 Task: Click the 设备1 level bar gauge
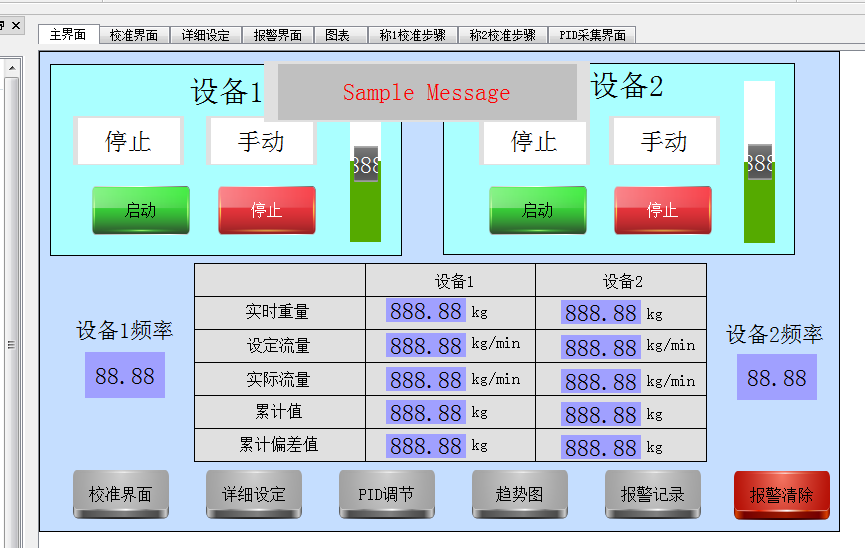tap(365, 182)
